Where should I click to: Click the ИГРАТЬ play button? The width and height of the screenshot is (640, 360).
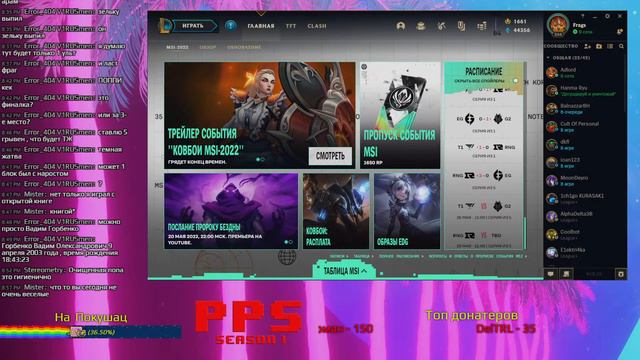click(194, 26)
